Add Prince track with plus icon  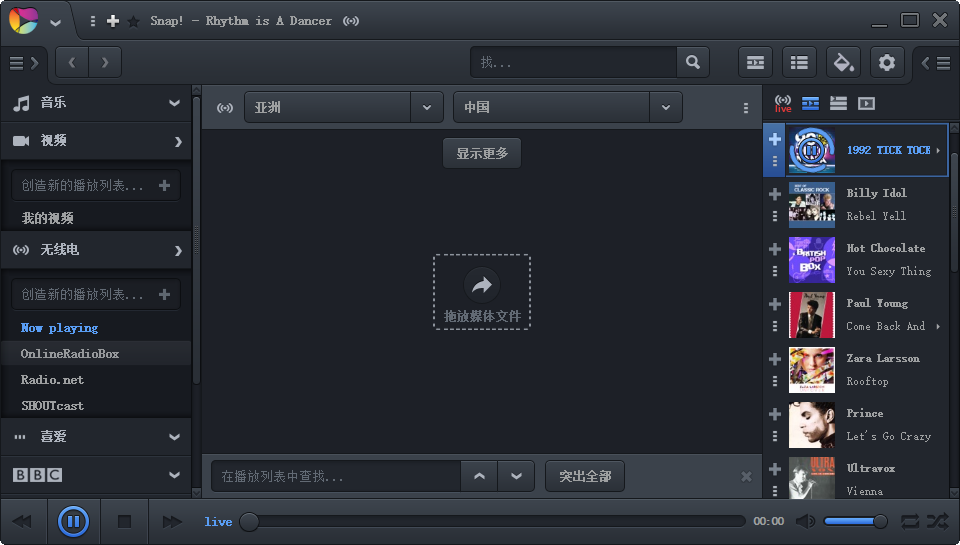pos(774,414)
